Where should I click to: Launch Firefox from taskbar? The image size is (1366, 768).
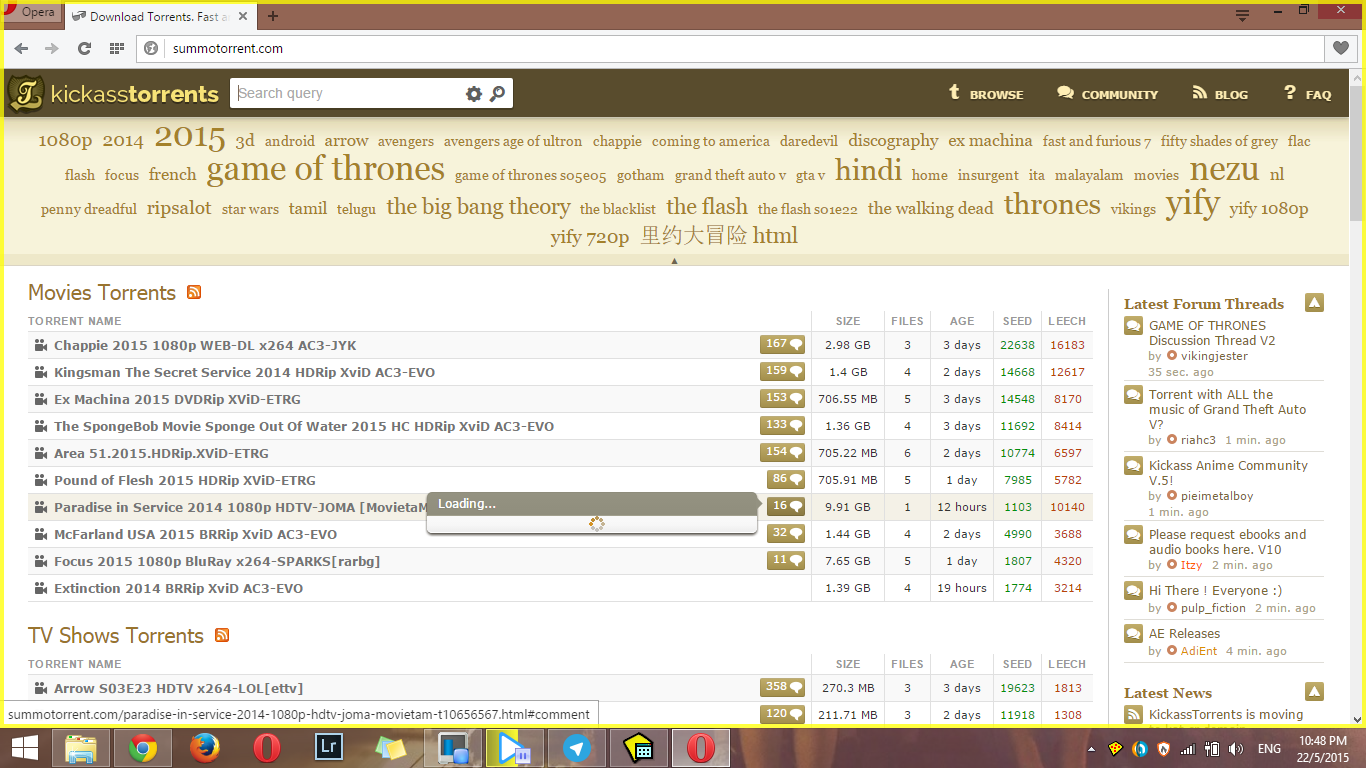(x=205, y=748)
